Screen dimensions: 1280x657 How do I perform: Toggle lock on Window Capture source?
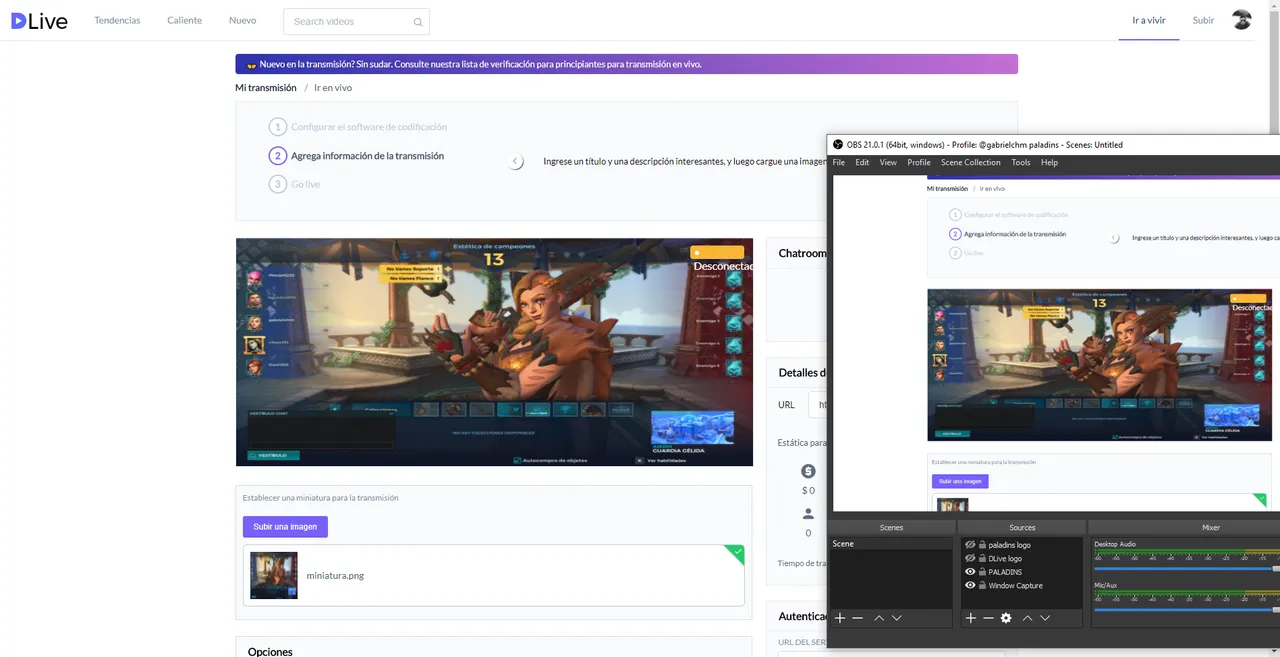click(x=982, y=585)
